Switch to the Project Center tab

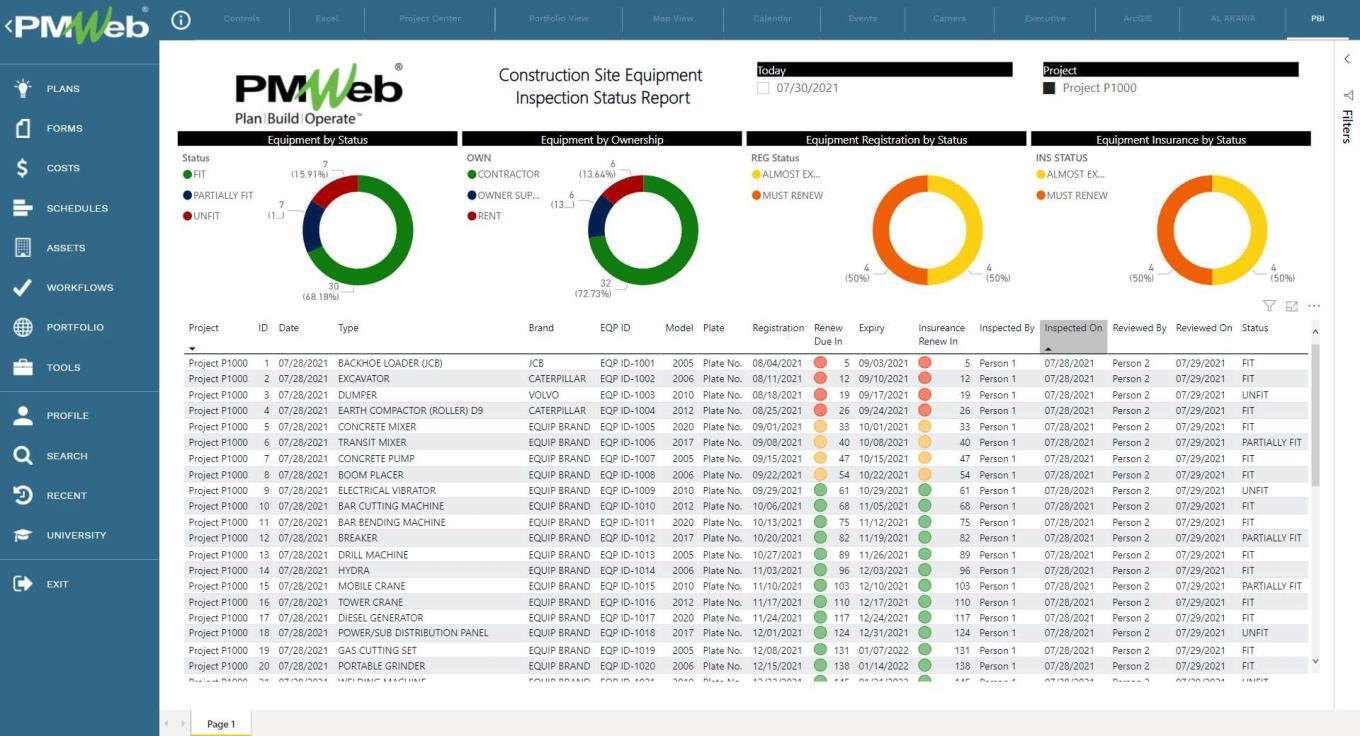point(430,19)
